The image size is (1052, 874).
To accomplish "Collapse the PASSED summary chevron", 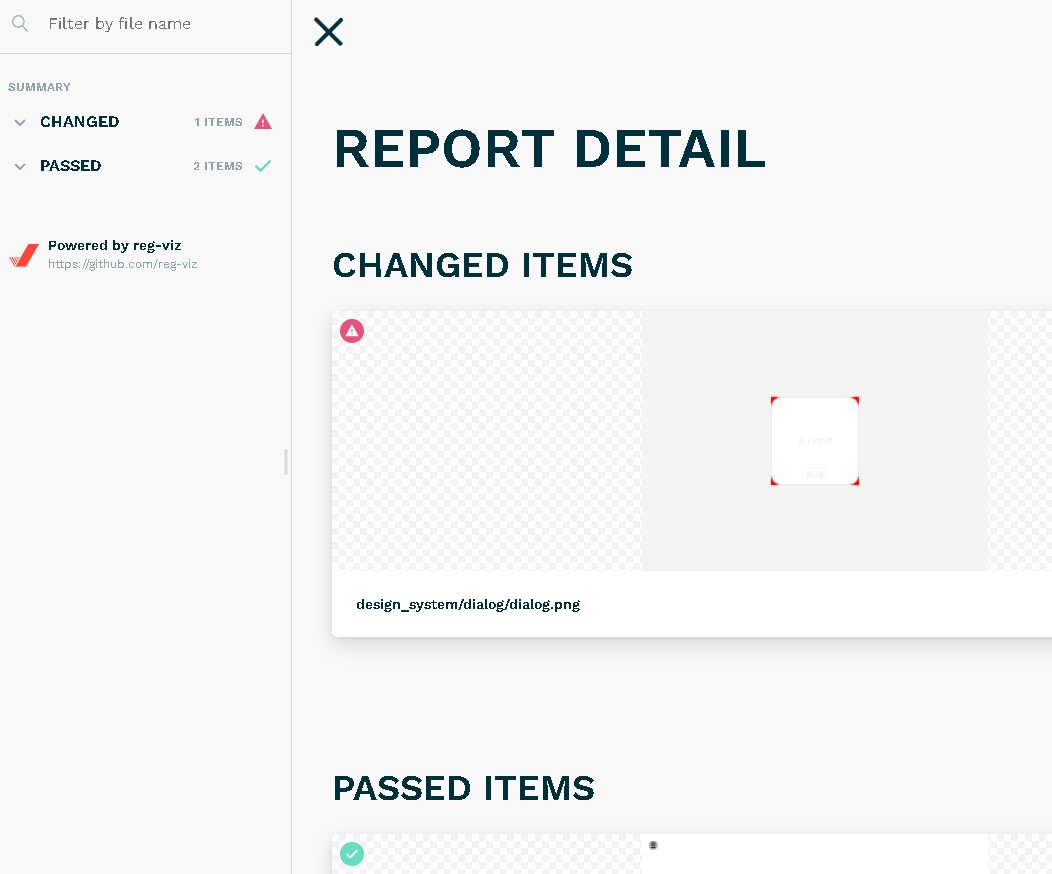I will click(x=20, y=166).
